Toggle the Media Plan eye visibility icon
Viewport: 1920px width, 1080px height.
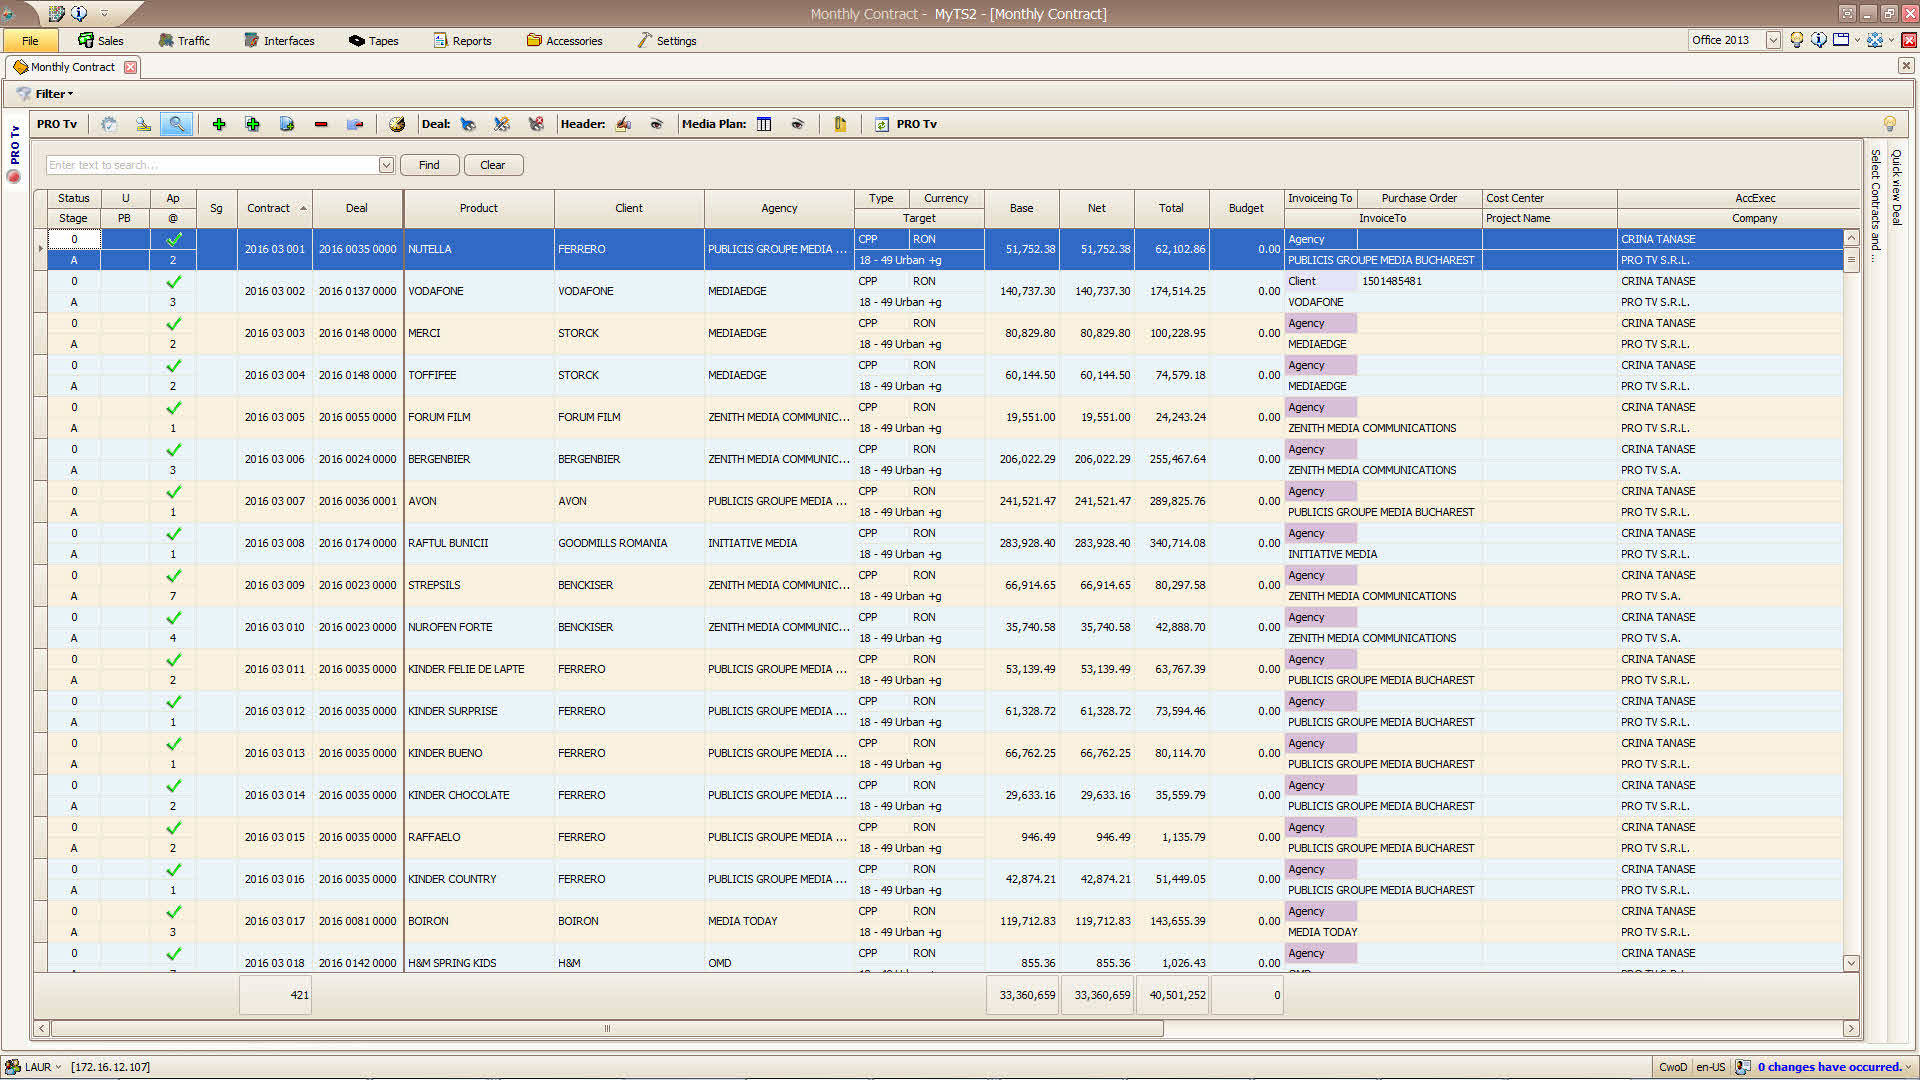(797, 124)
